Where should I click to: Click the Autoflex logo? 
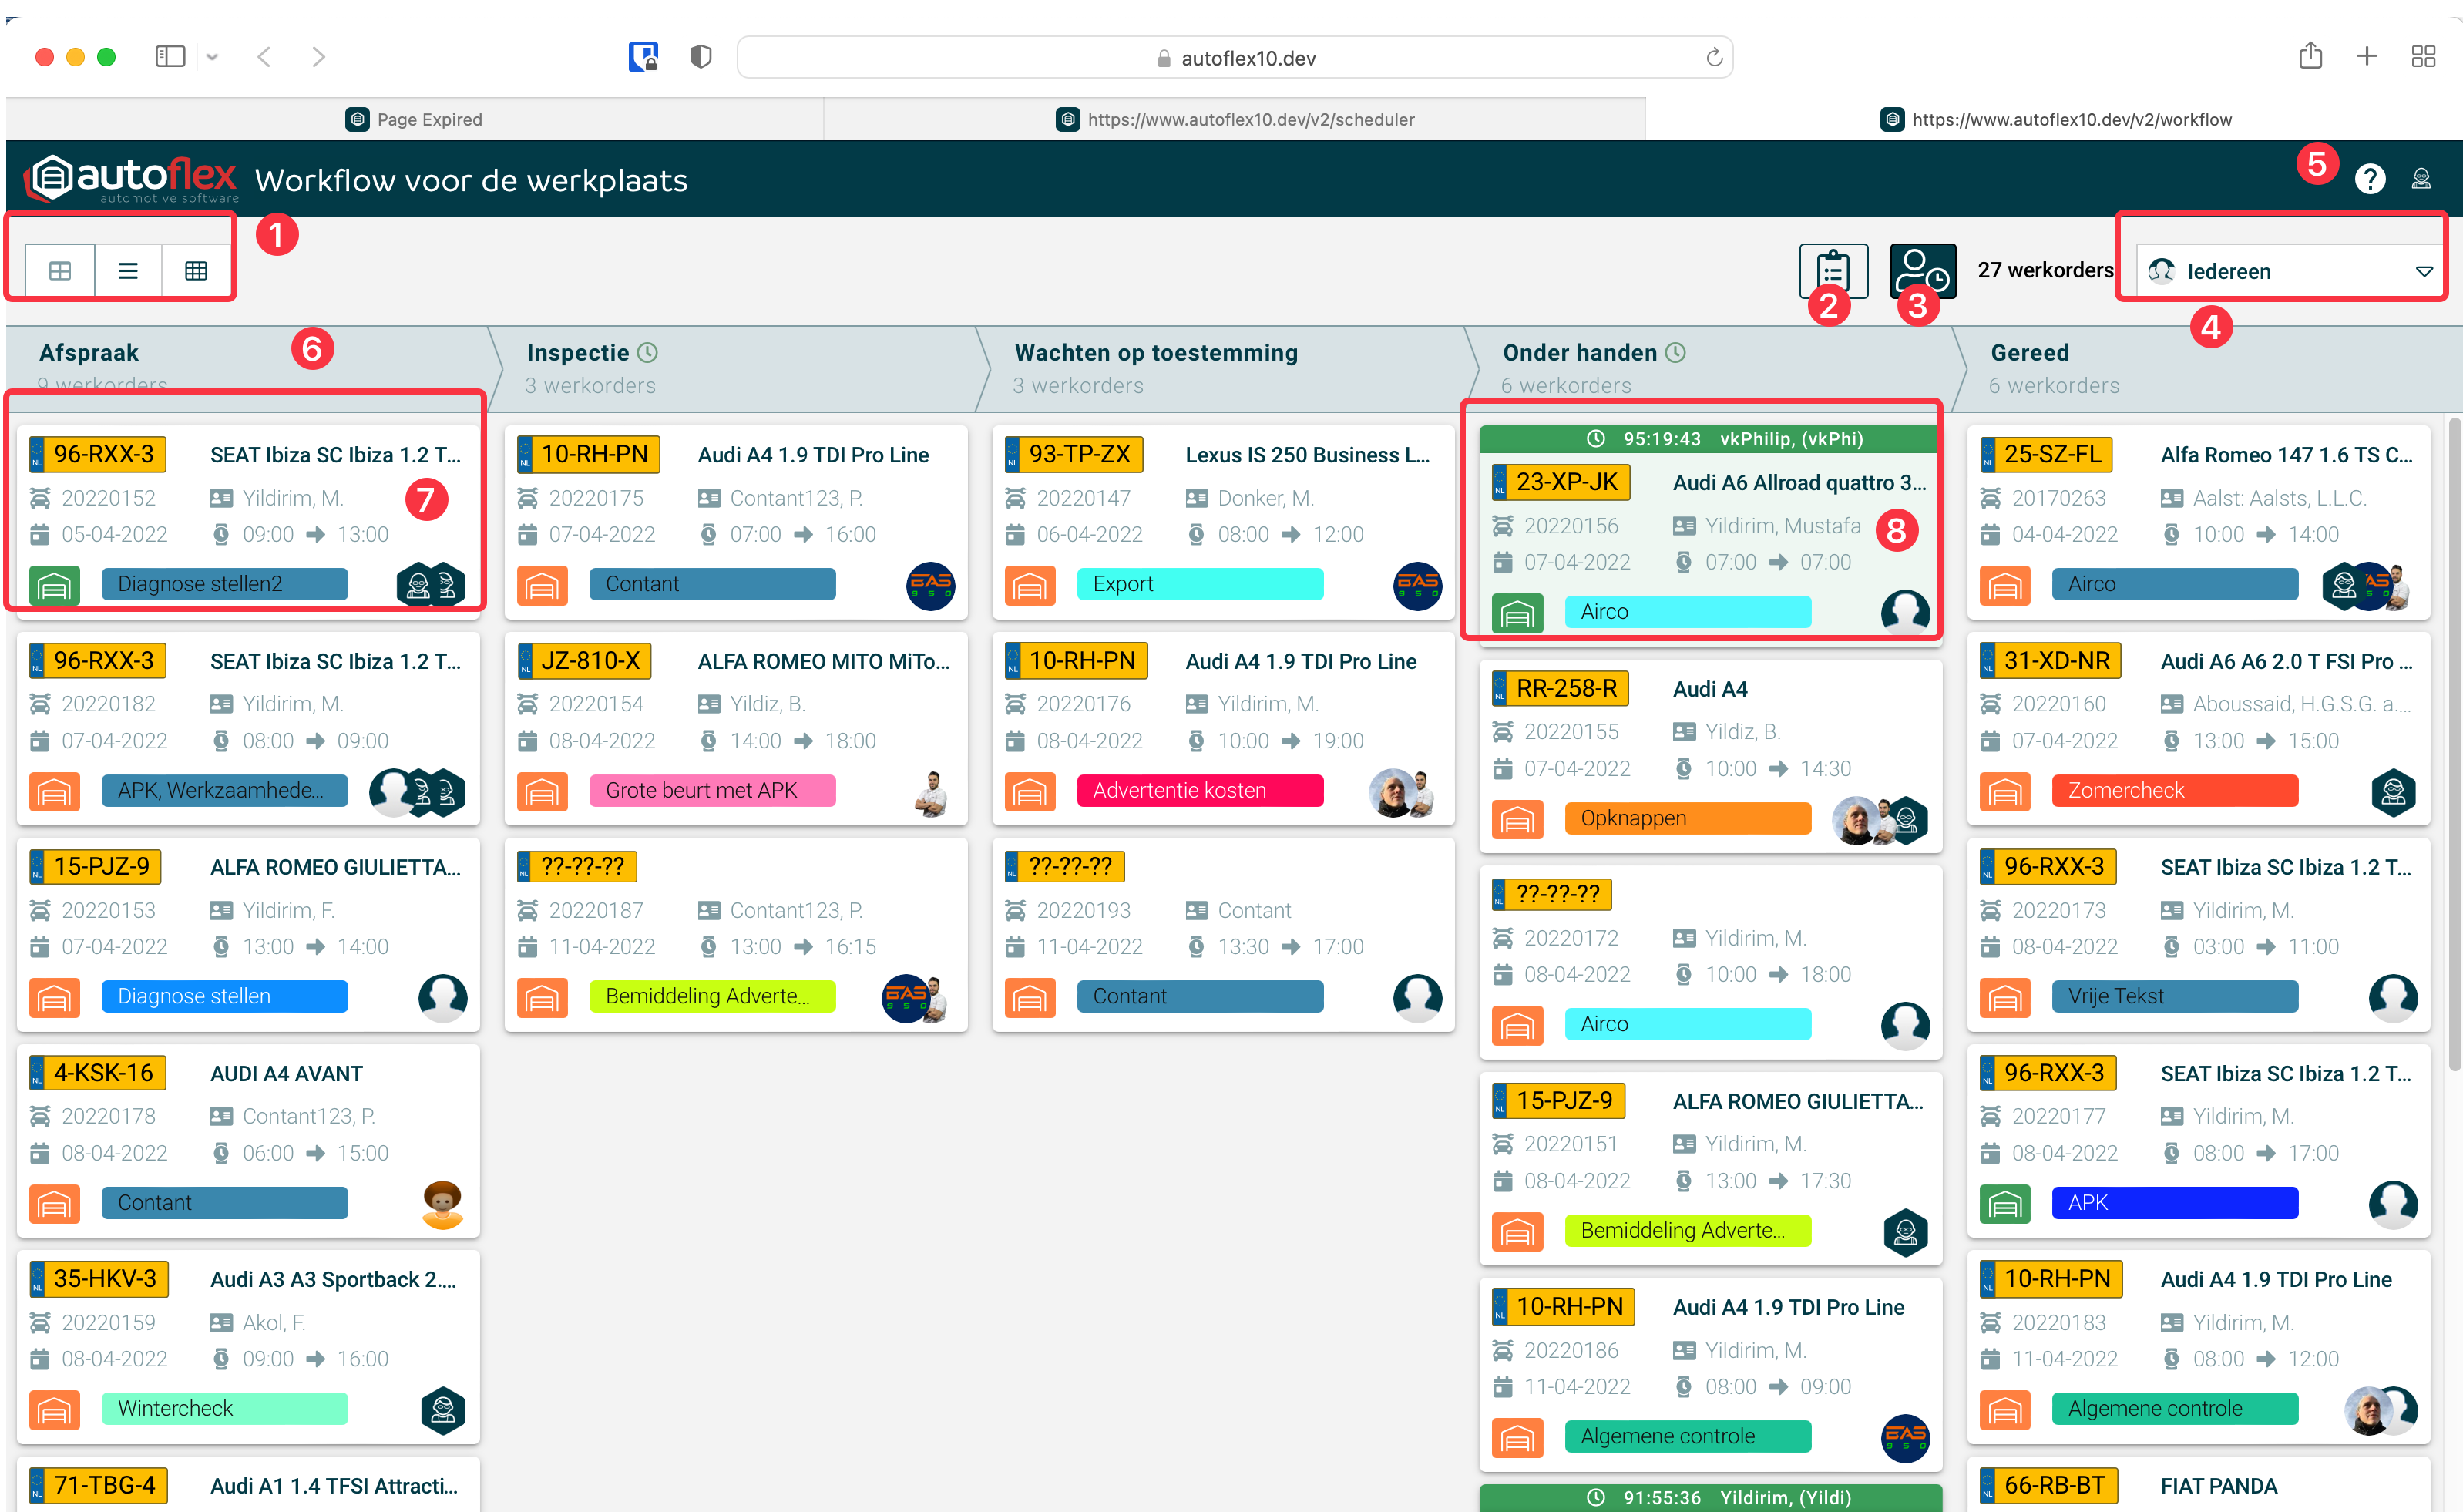click(132, 178)
